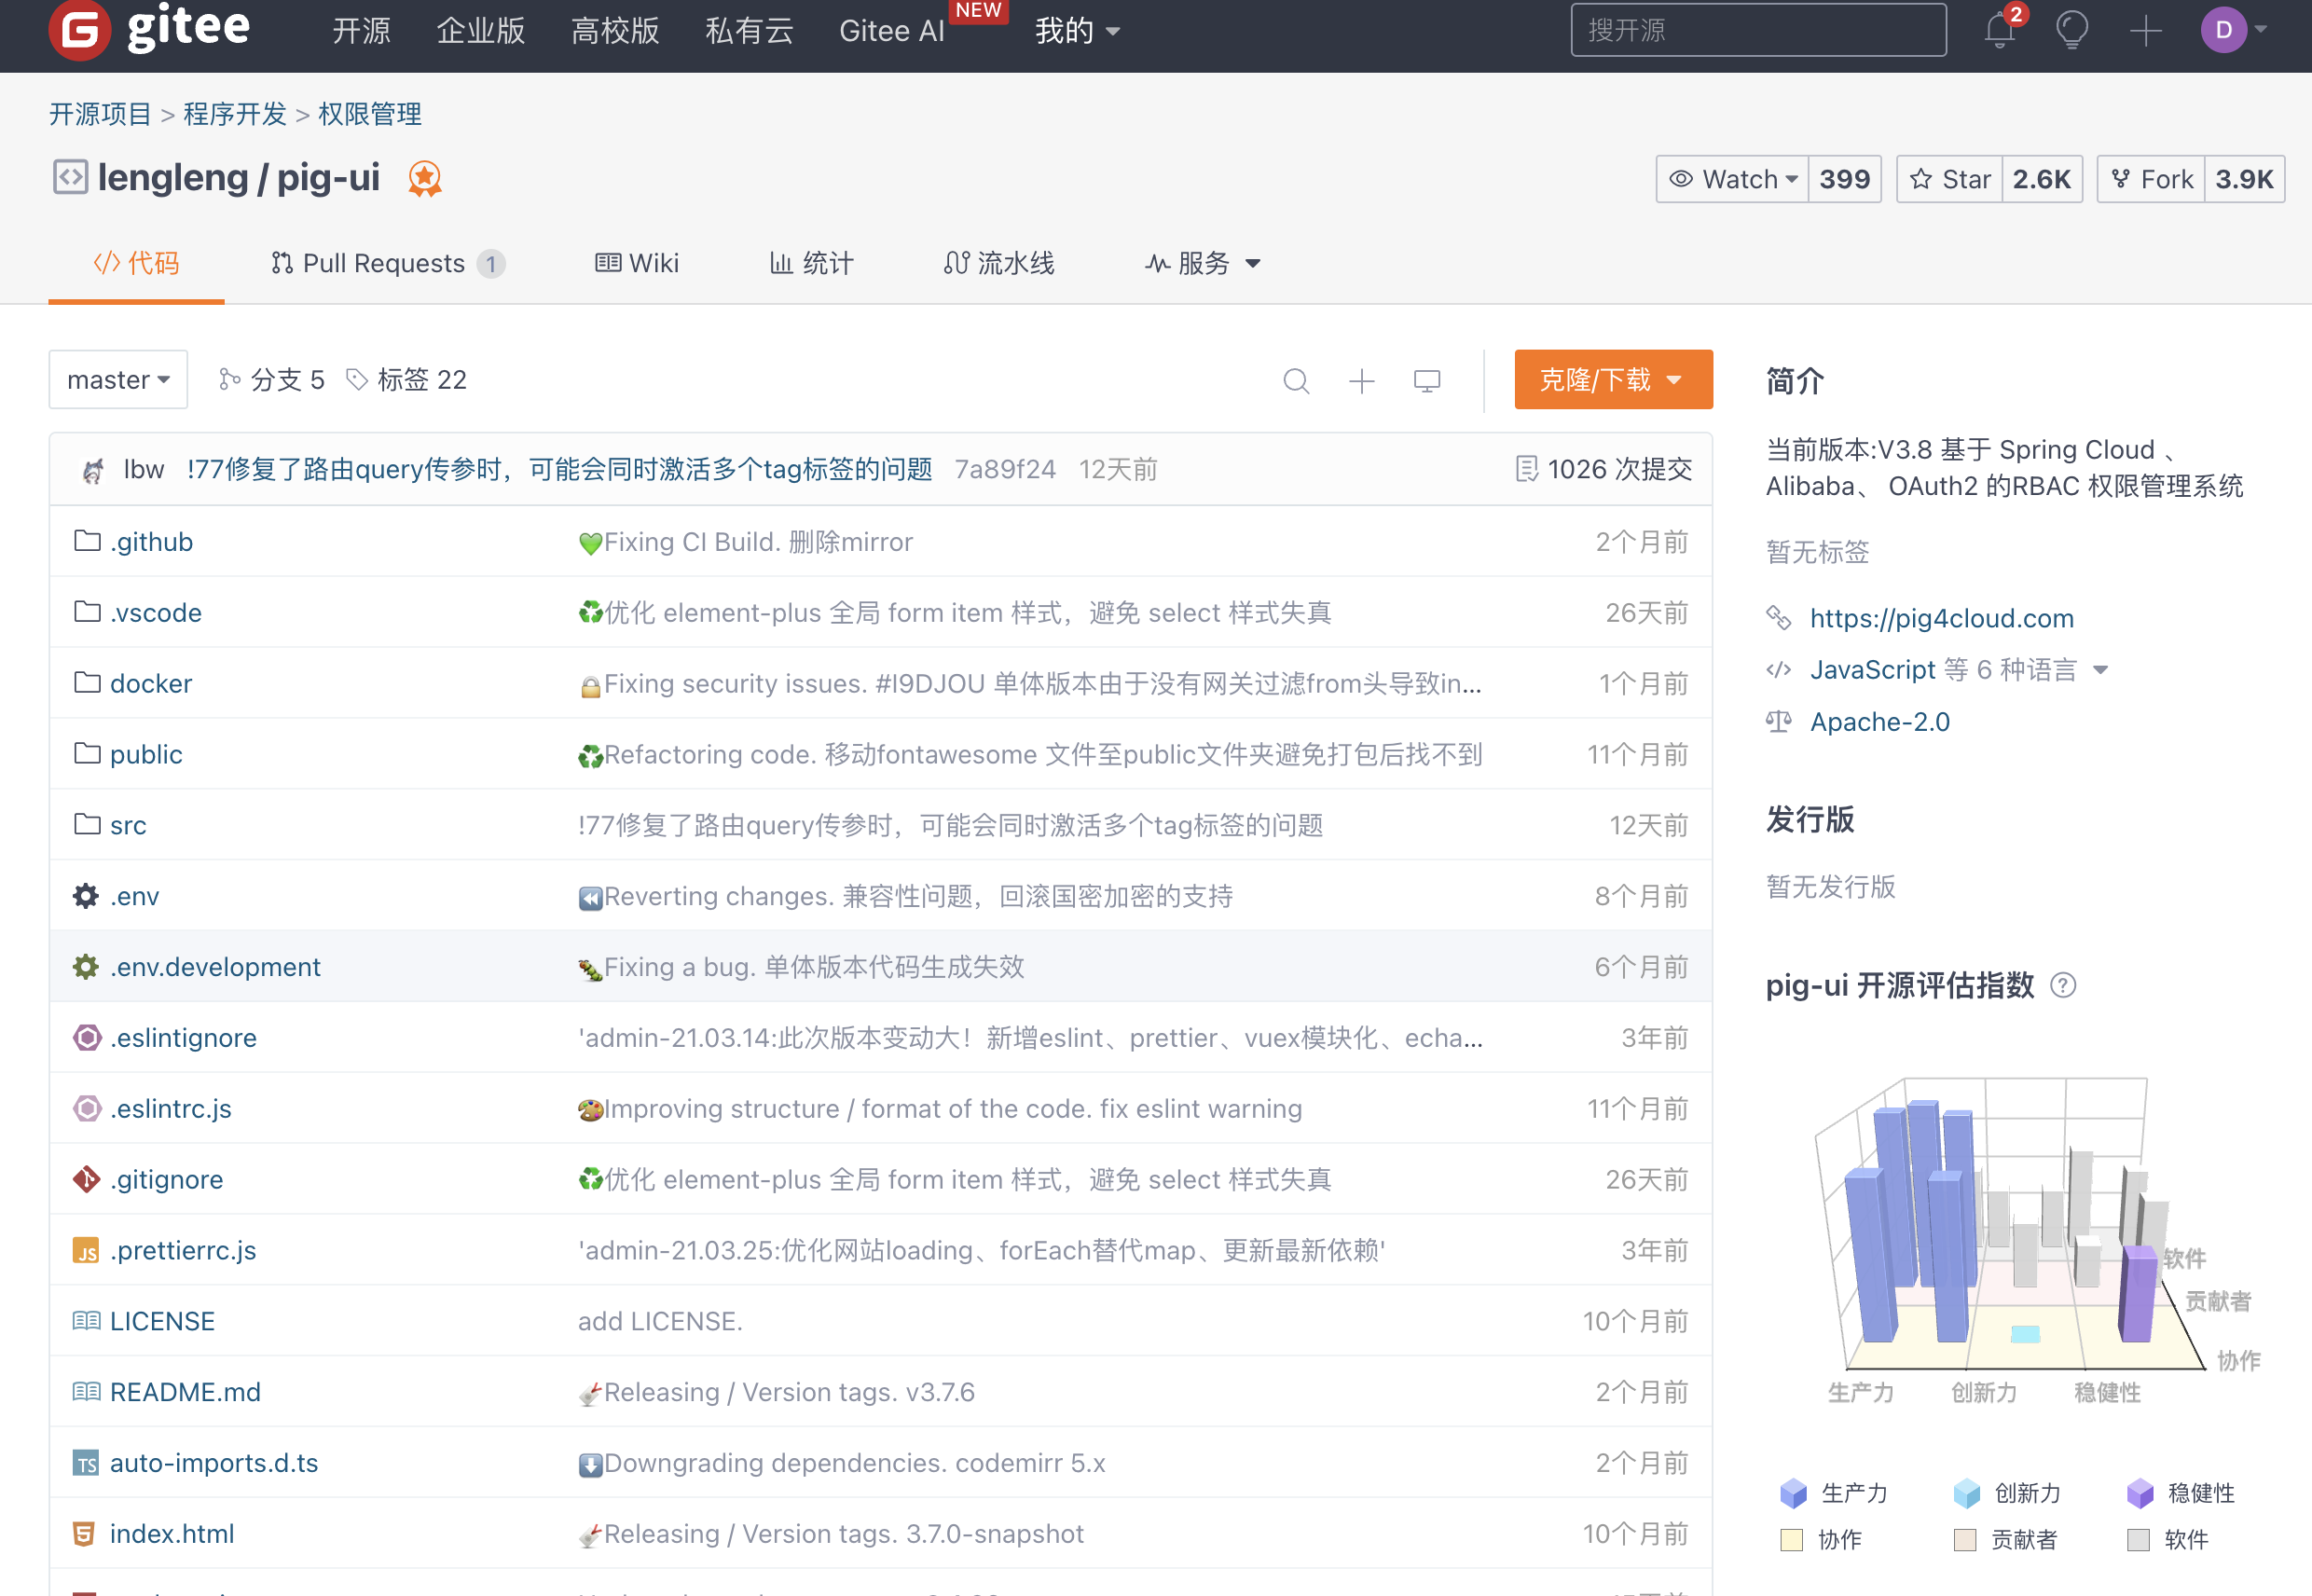2312x1596 pixels.
Task: Open 1026 次提交 commit history
Action: 1603,470
